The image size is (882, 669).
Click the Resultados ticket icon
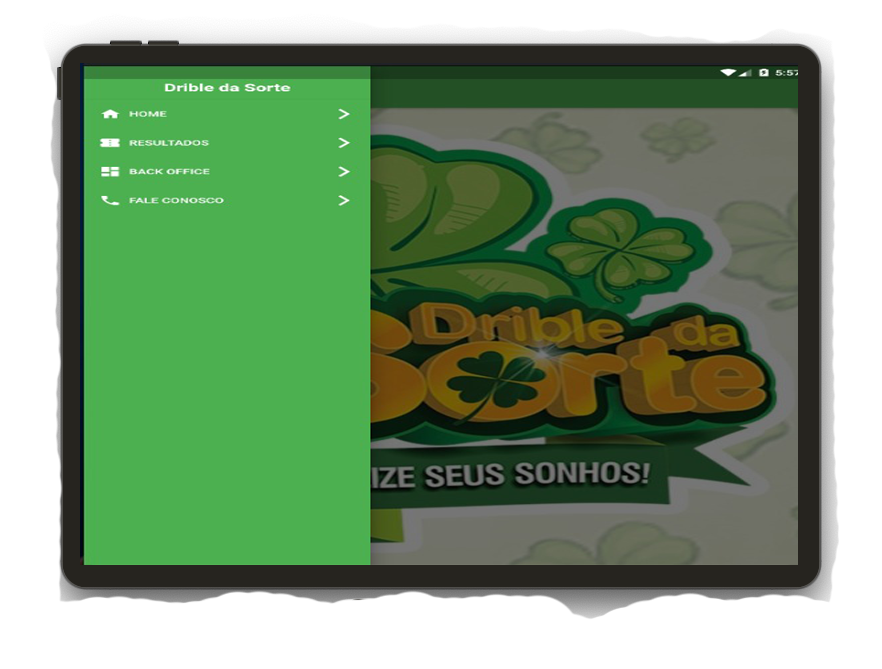tap(110, 143)
